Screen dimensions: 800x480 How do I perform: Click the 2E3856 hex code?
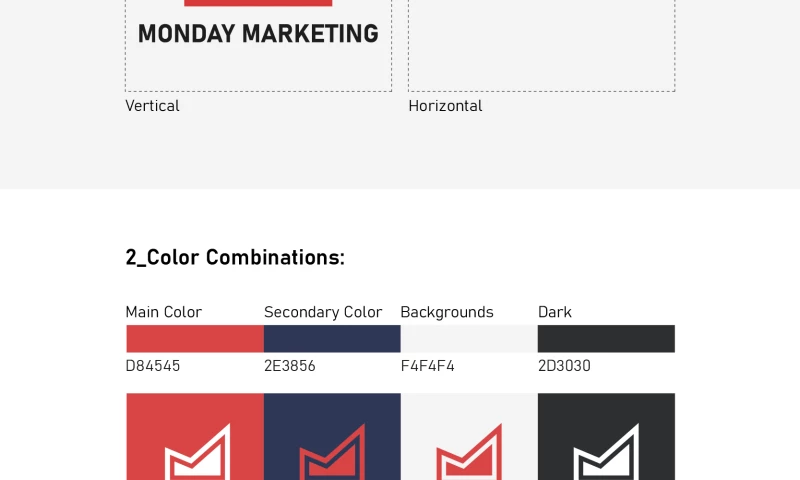[x=290, y=366]
